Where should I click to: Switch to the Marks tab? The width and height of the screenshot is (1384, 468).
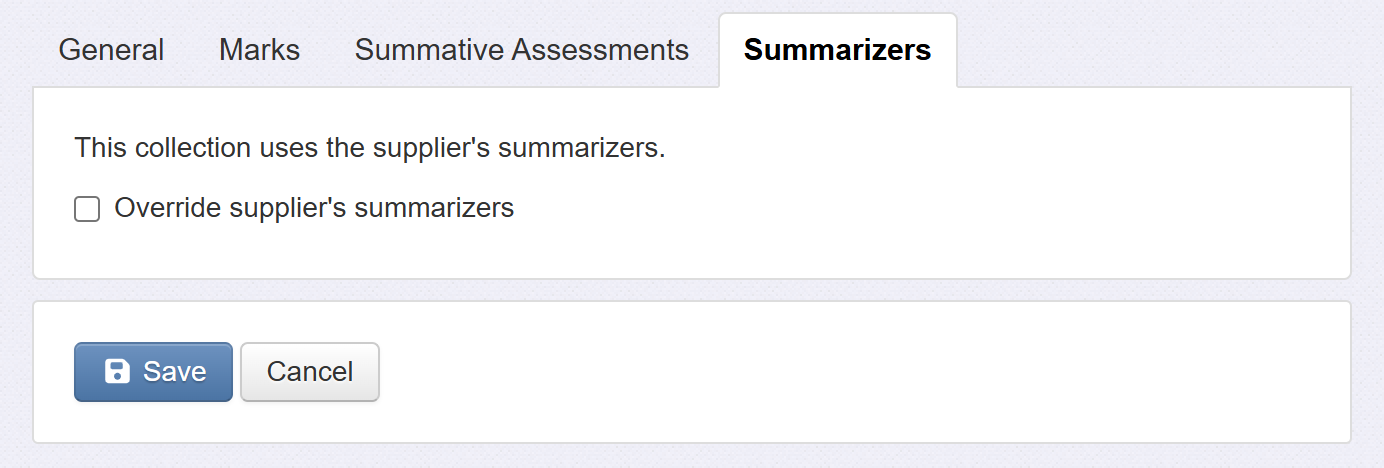coord(259,50)
